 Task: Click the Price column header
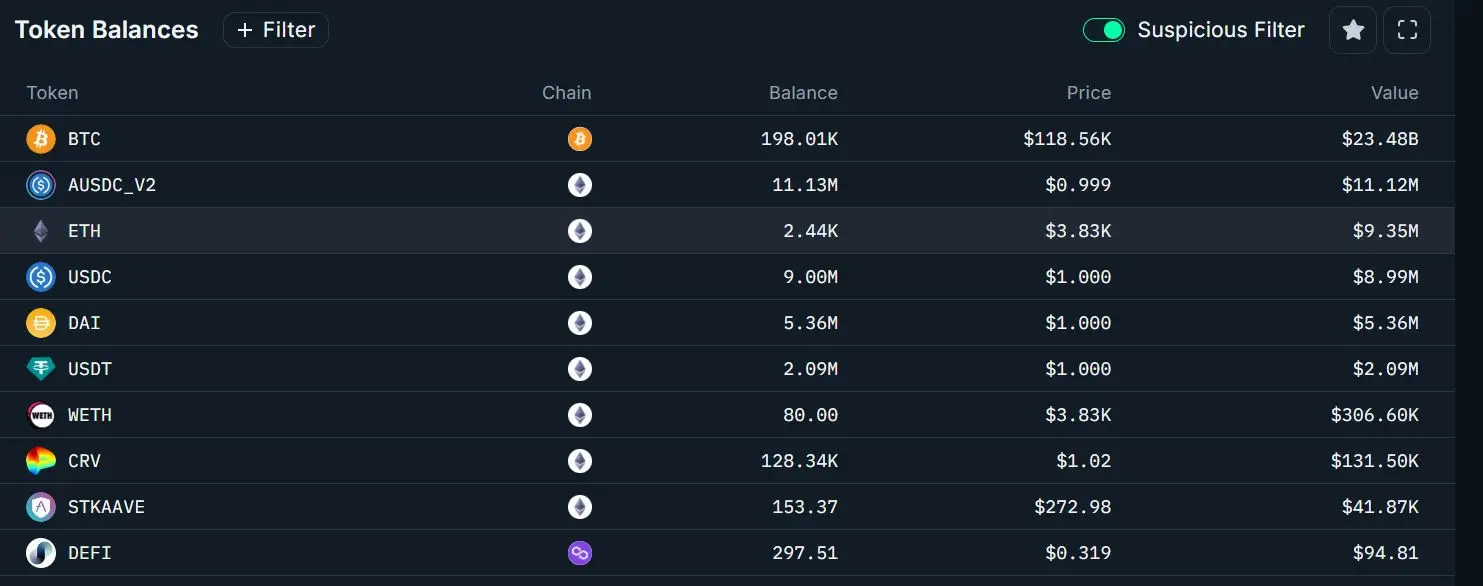(1089, 93)
